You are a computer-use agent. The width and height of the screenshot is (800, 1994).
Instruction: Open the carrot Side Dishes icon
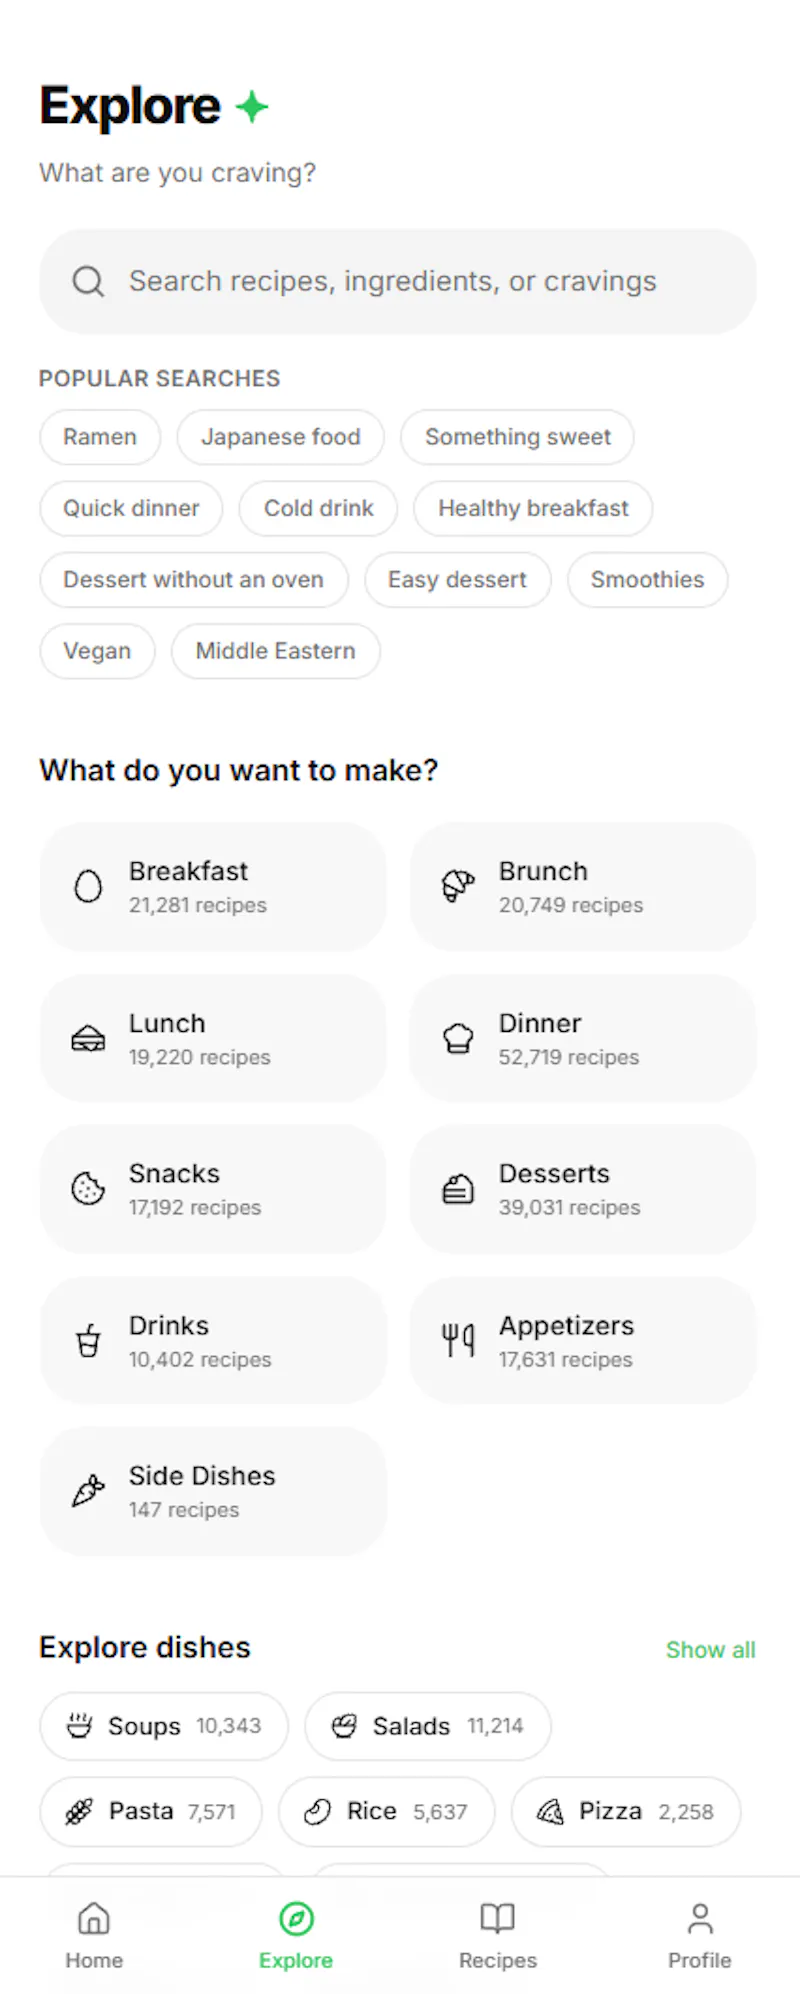88,1491
